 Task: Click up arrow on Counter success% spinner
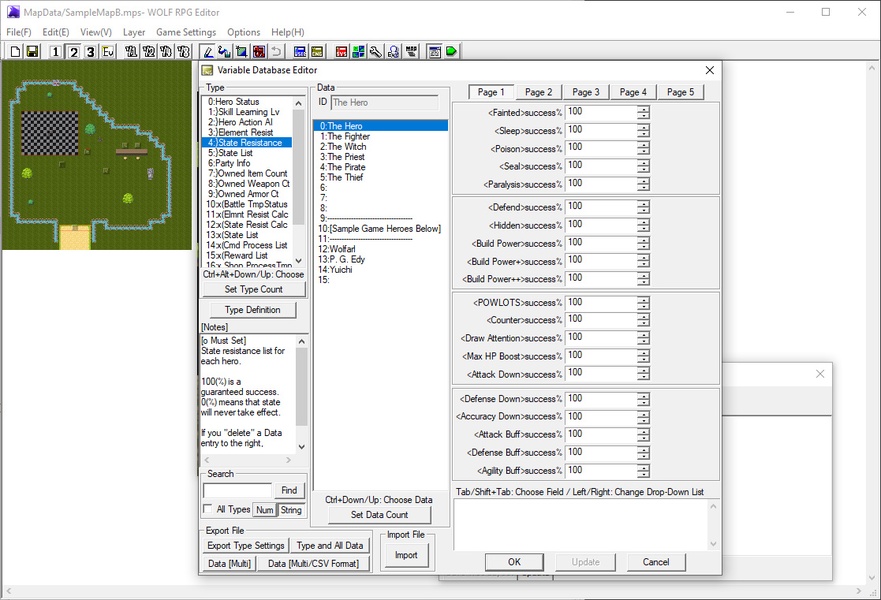[643, 316]
